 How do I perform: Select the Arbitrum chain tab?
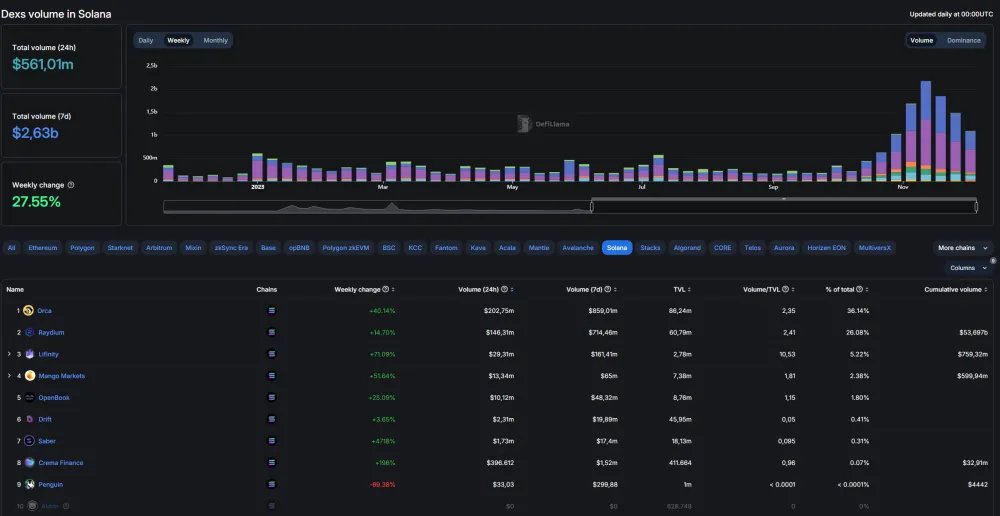click(159, 247)
